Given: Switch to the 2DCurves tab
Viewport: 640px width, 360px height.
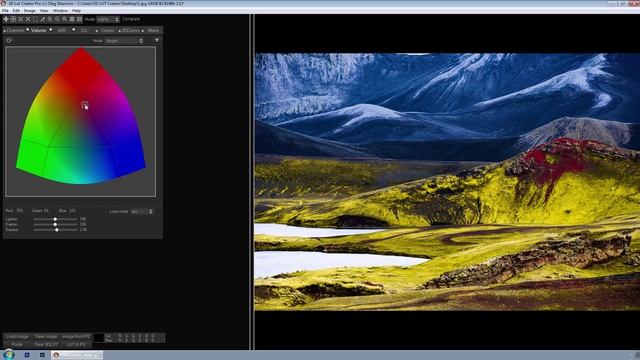Looking at the screenshot, I should point(131,31).
